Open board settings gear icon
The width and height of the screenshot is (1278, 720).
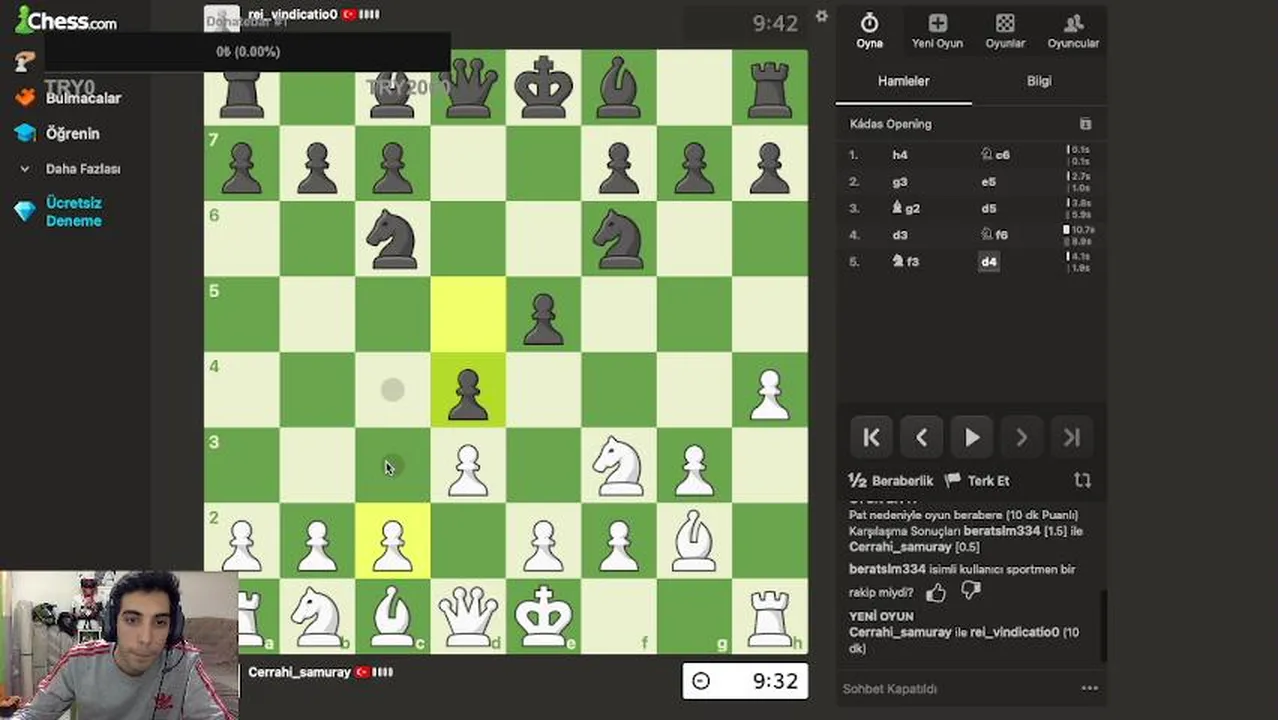click(821, 17)
